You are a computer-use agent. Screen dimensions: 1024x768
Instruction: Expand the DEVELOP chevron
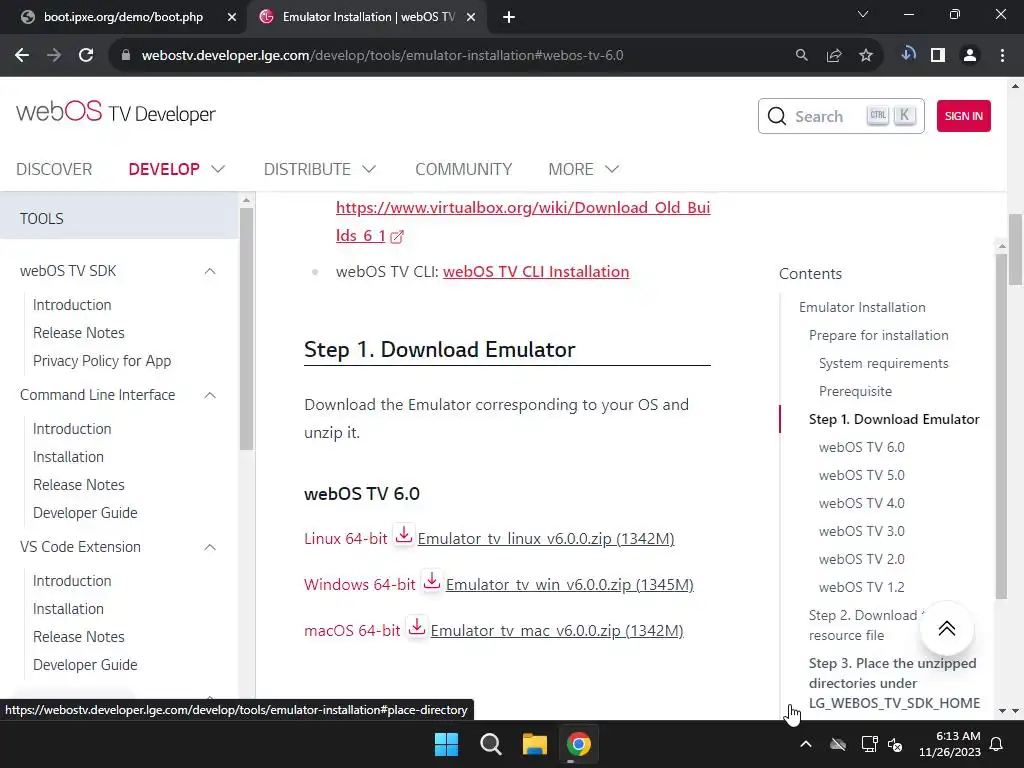point(218,169)
